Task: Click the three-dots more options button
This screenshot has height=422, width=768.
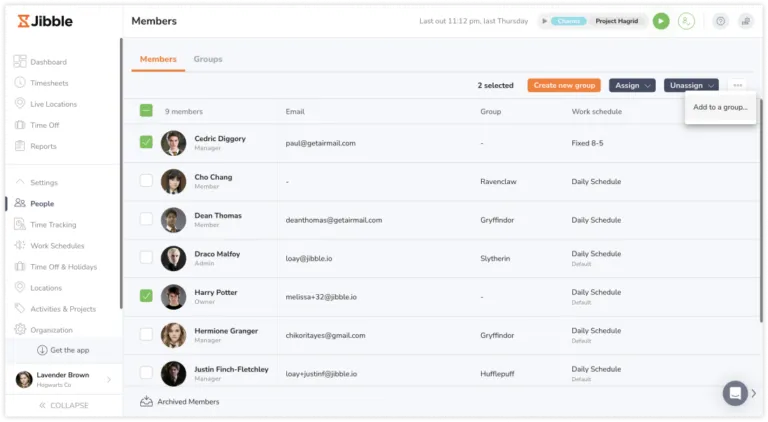Action: coord(737,86)
